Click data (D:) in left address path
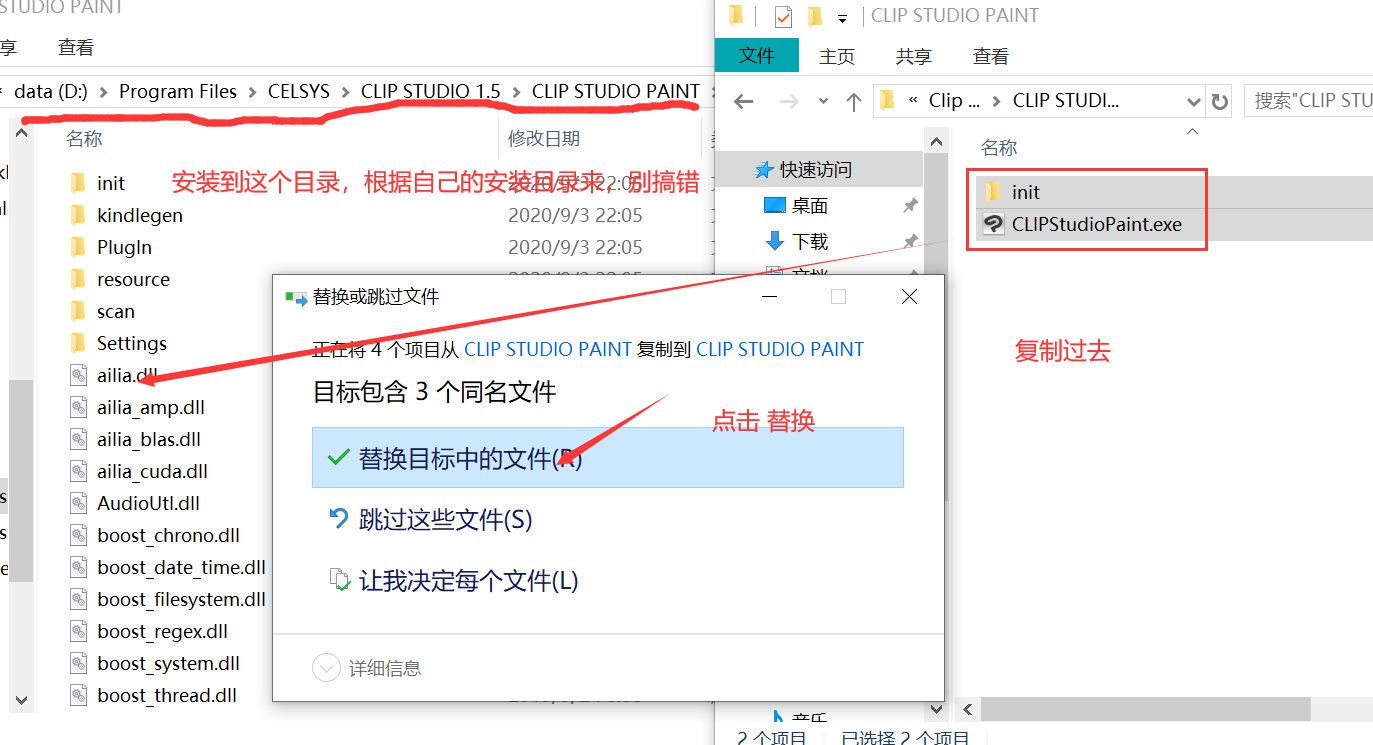This screenshot has height=745, width=1373. [51, 91]
